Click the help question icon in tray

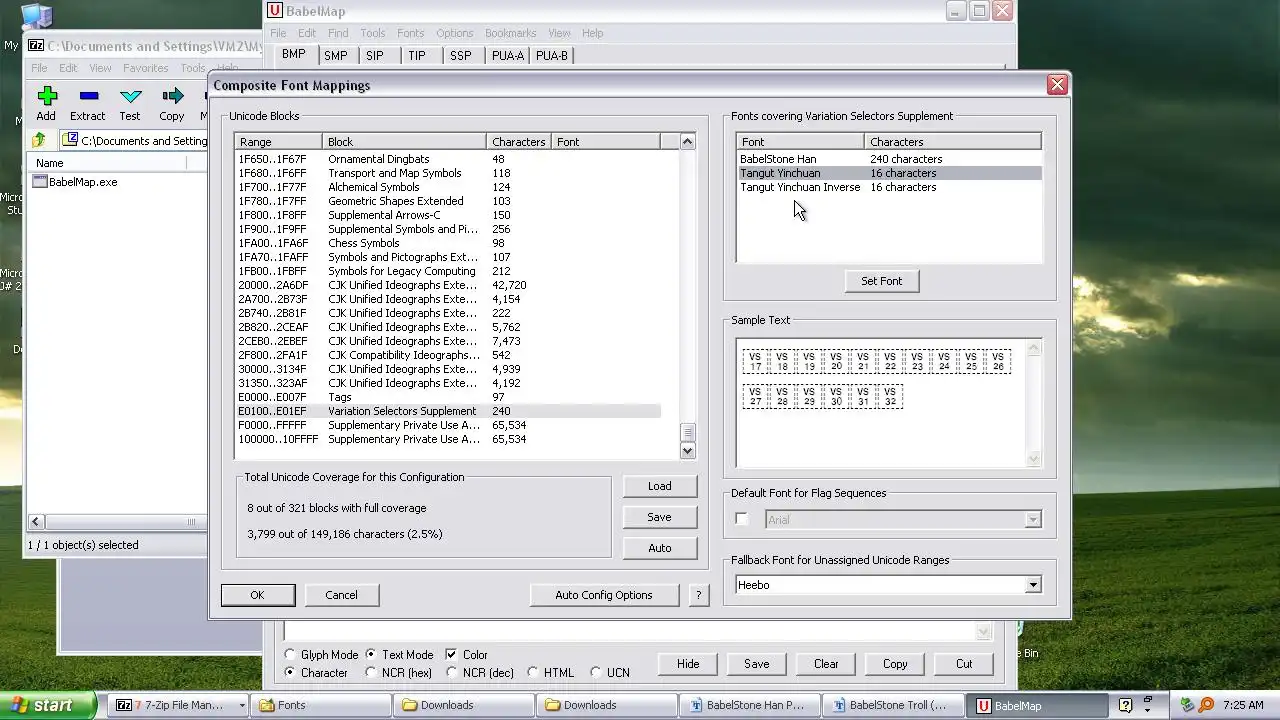(x=1125, y=705)
